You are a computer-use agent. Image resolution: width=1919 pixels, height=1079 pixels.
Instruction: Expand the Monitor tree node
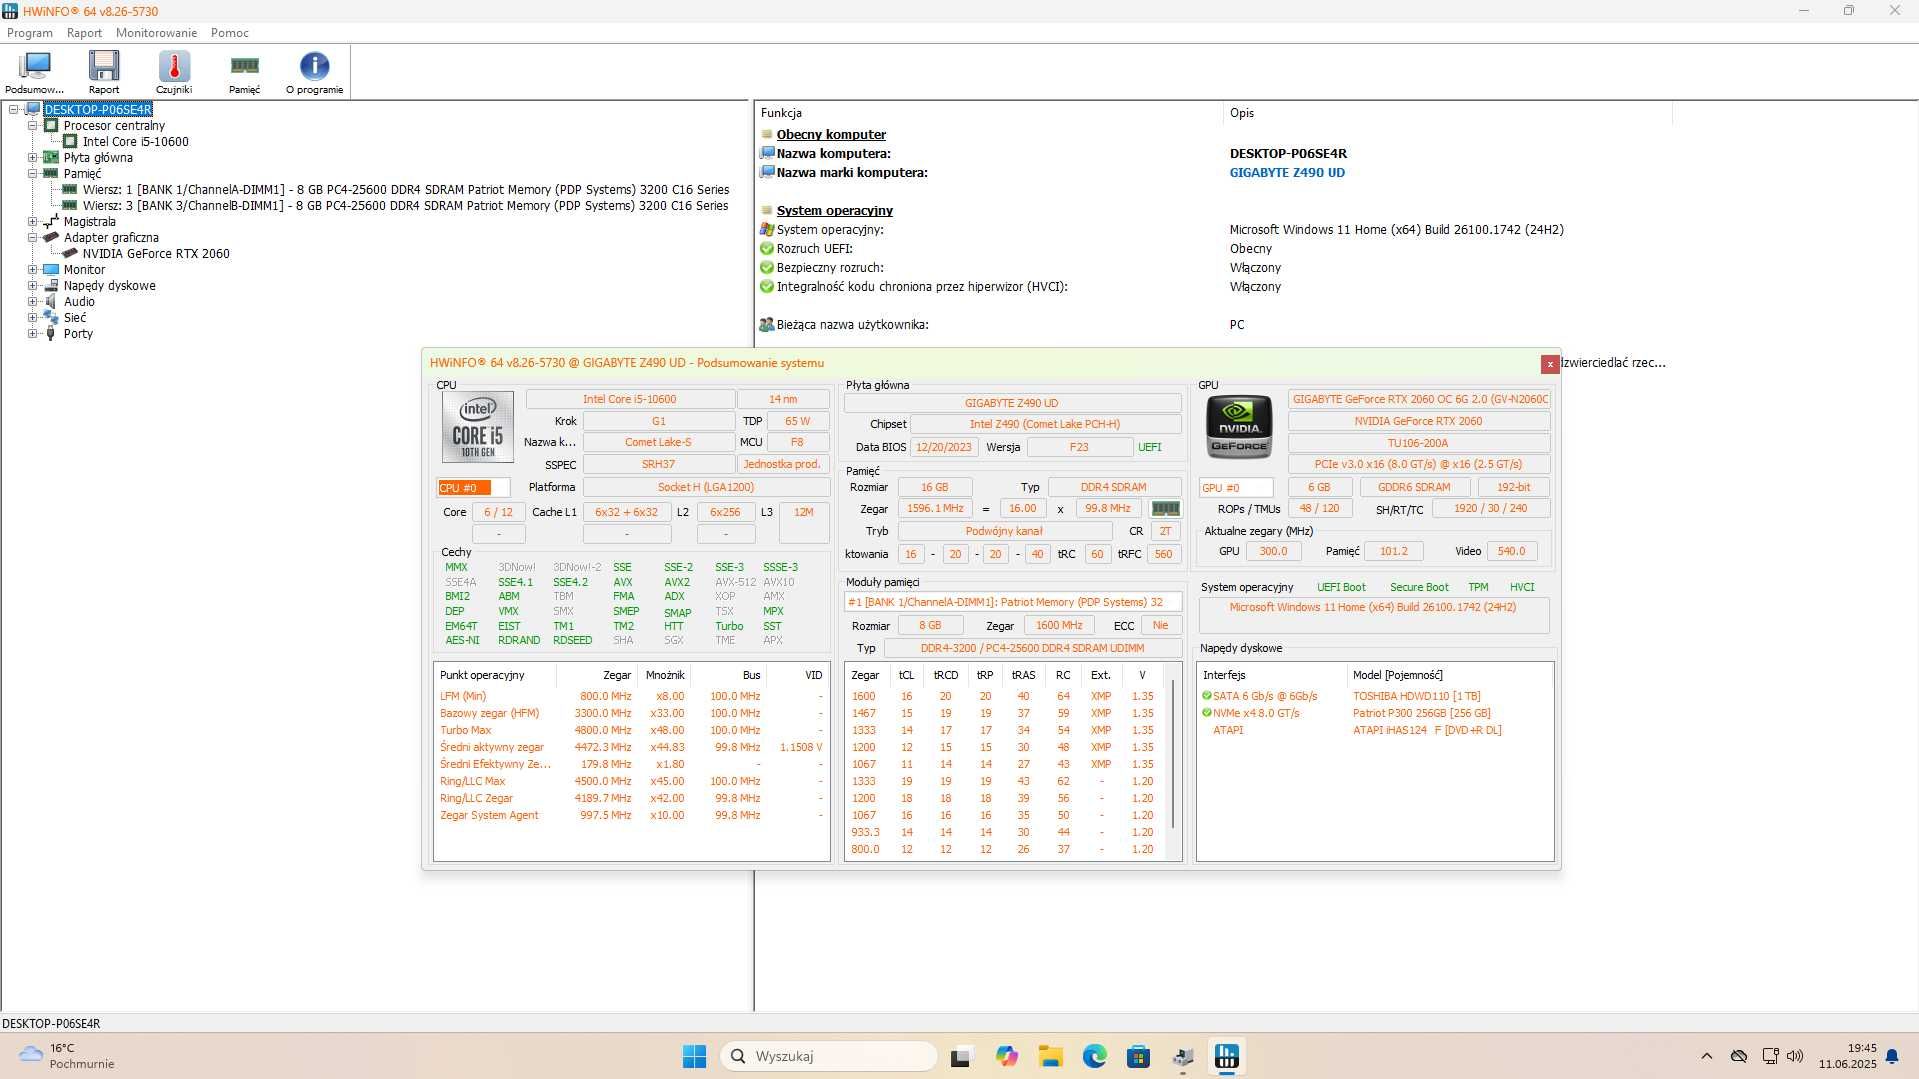32,269
